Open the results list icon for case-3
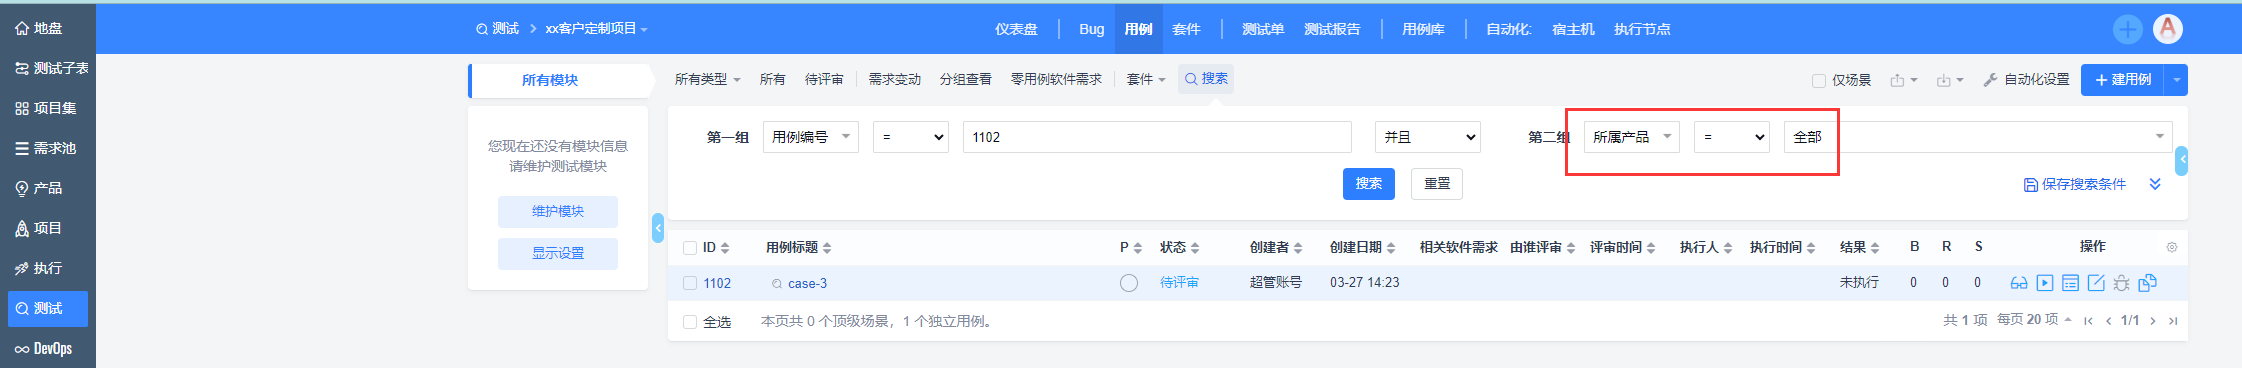Viewport: 2242px width, 368px height. [2070, 283]
